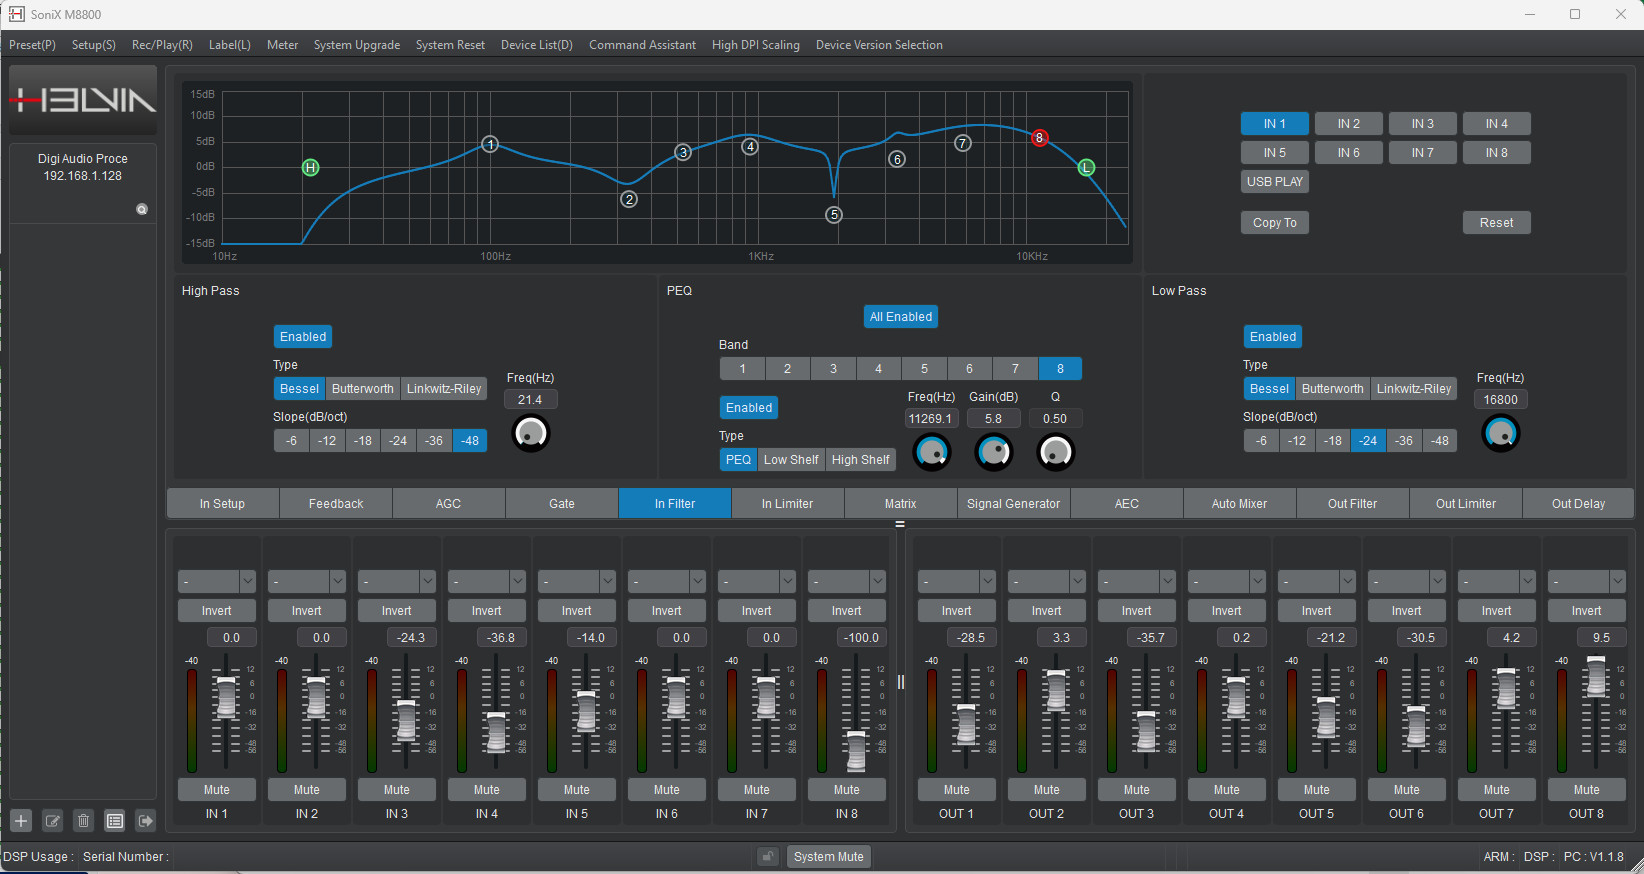The height and width of the screenshot is (874, 1644).
Task: Switch to the Out Filter tab
Action: click(1352, 504)
